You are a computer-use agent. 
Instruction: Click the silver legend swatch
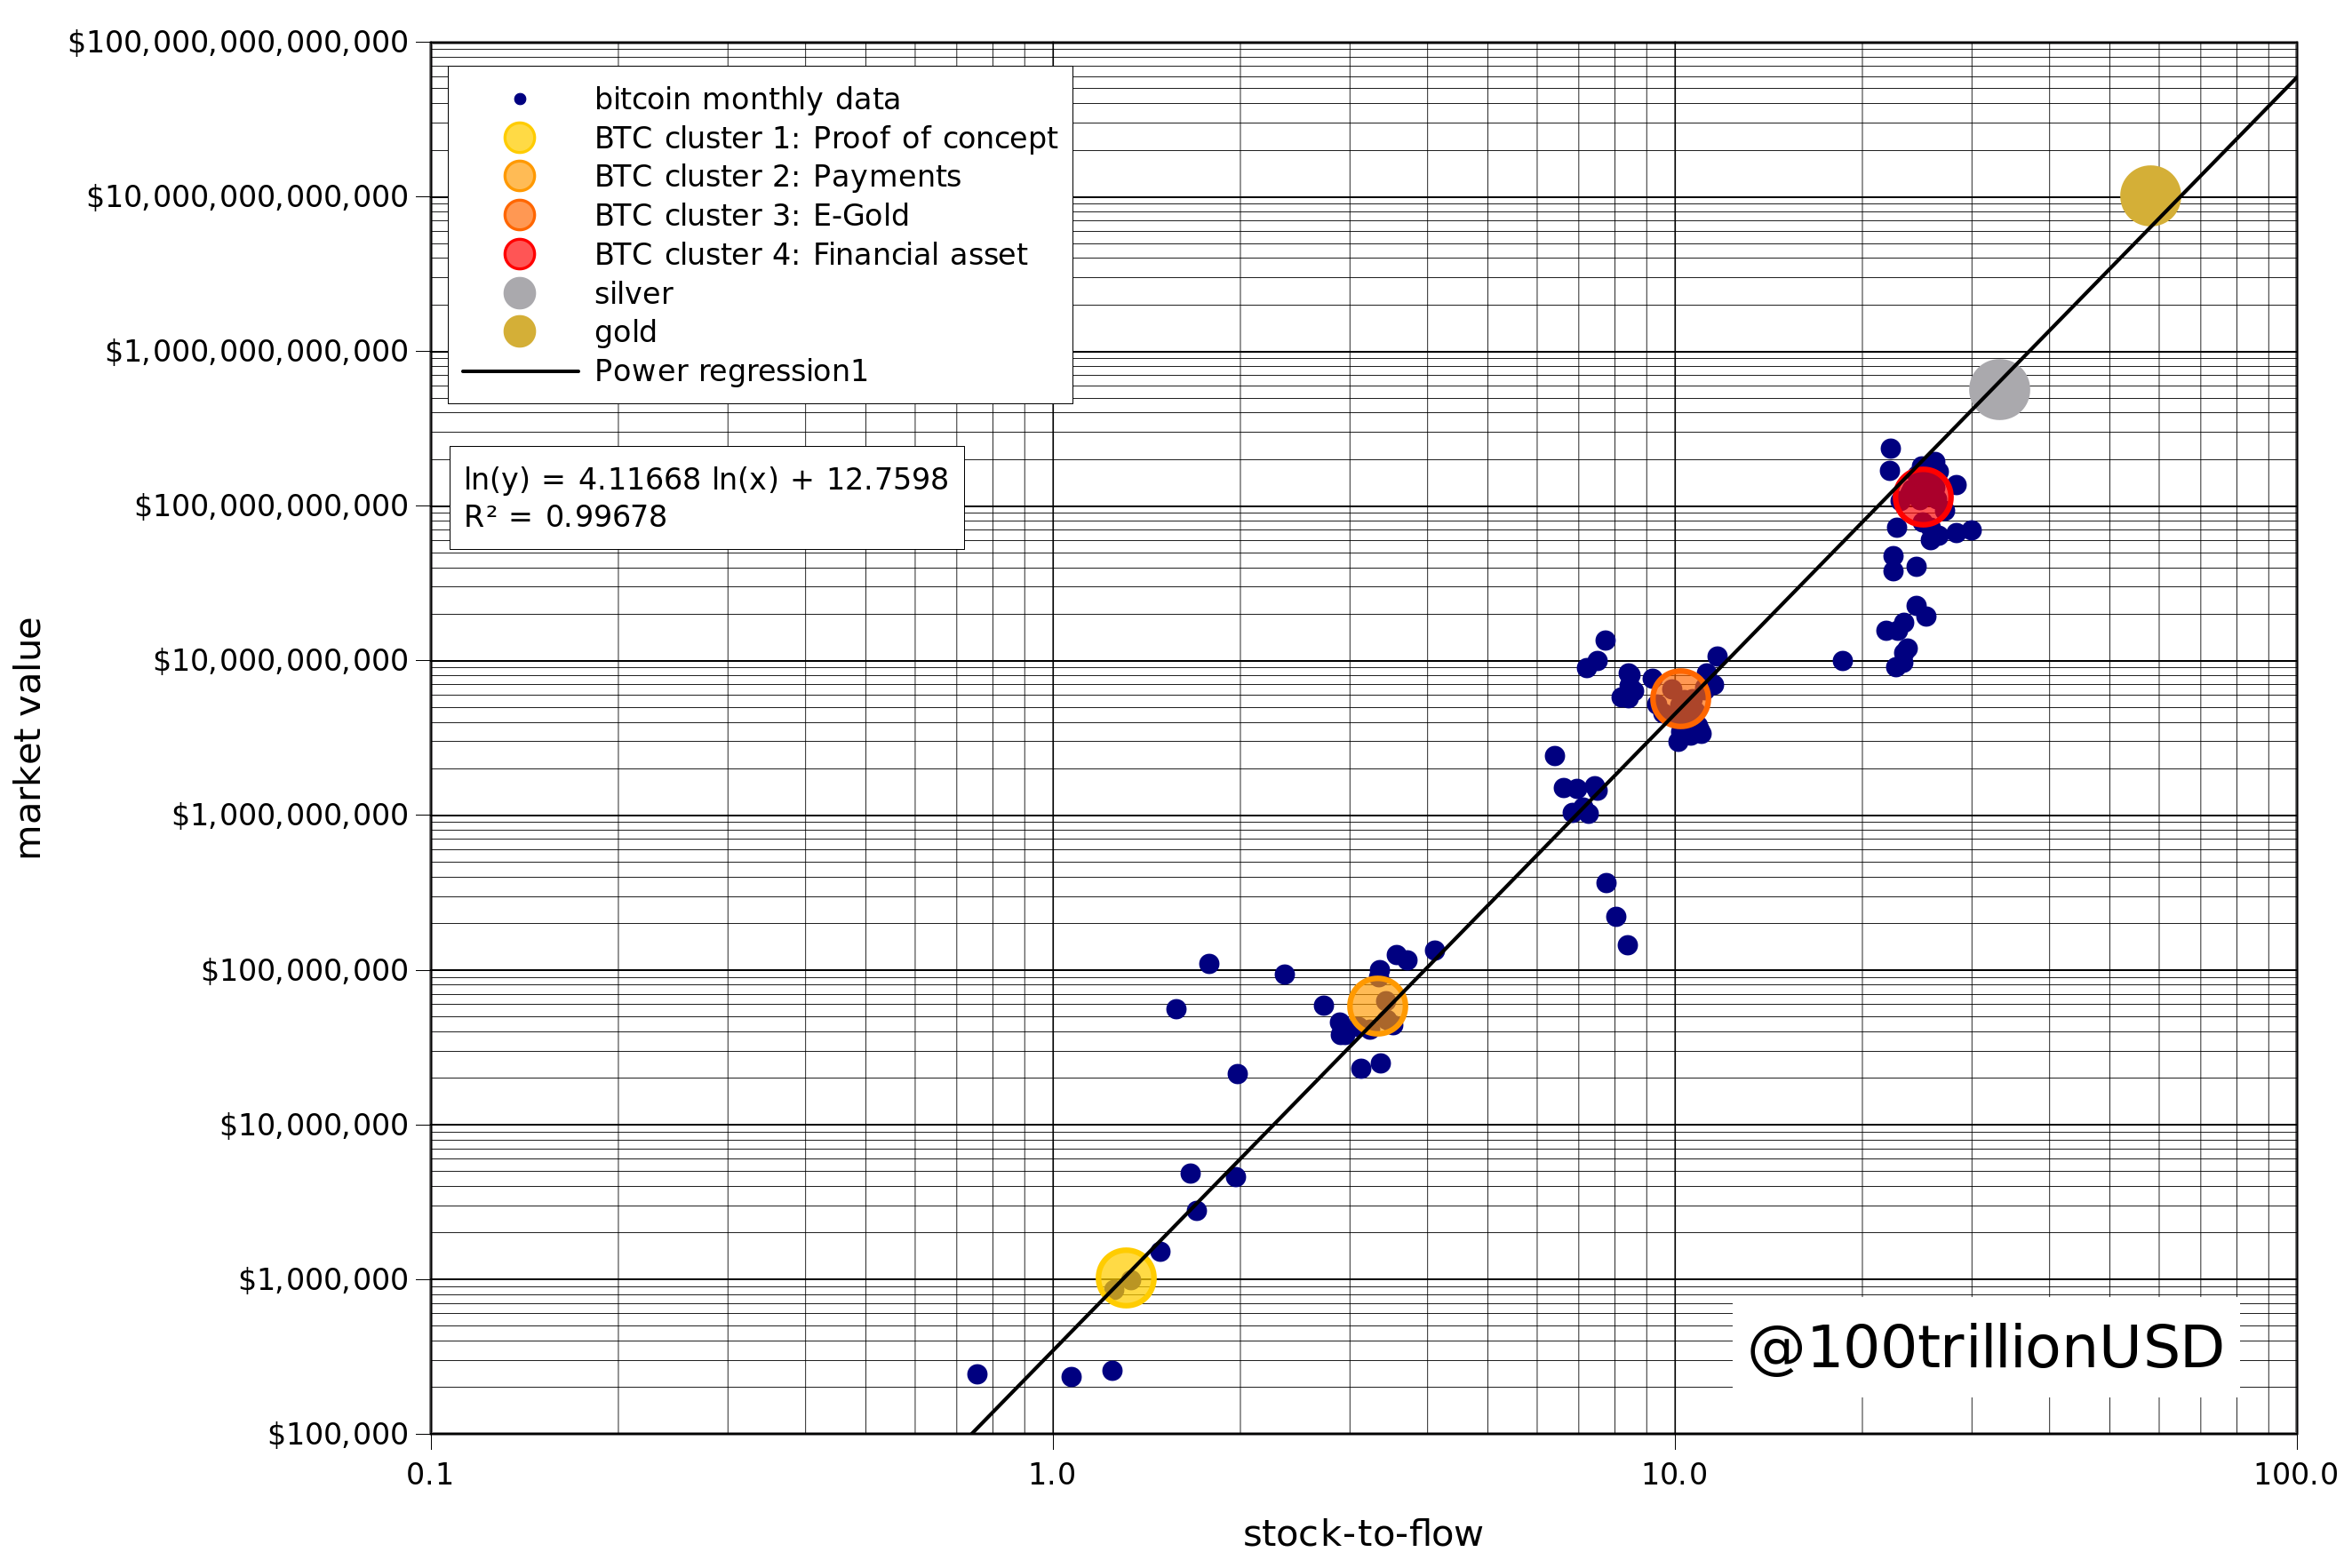[x=519, y=293]
